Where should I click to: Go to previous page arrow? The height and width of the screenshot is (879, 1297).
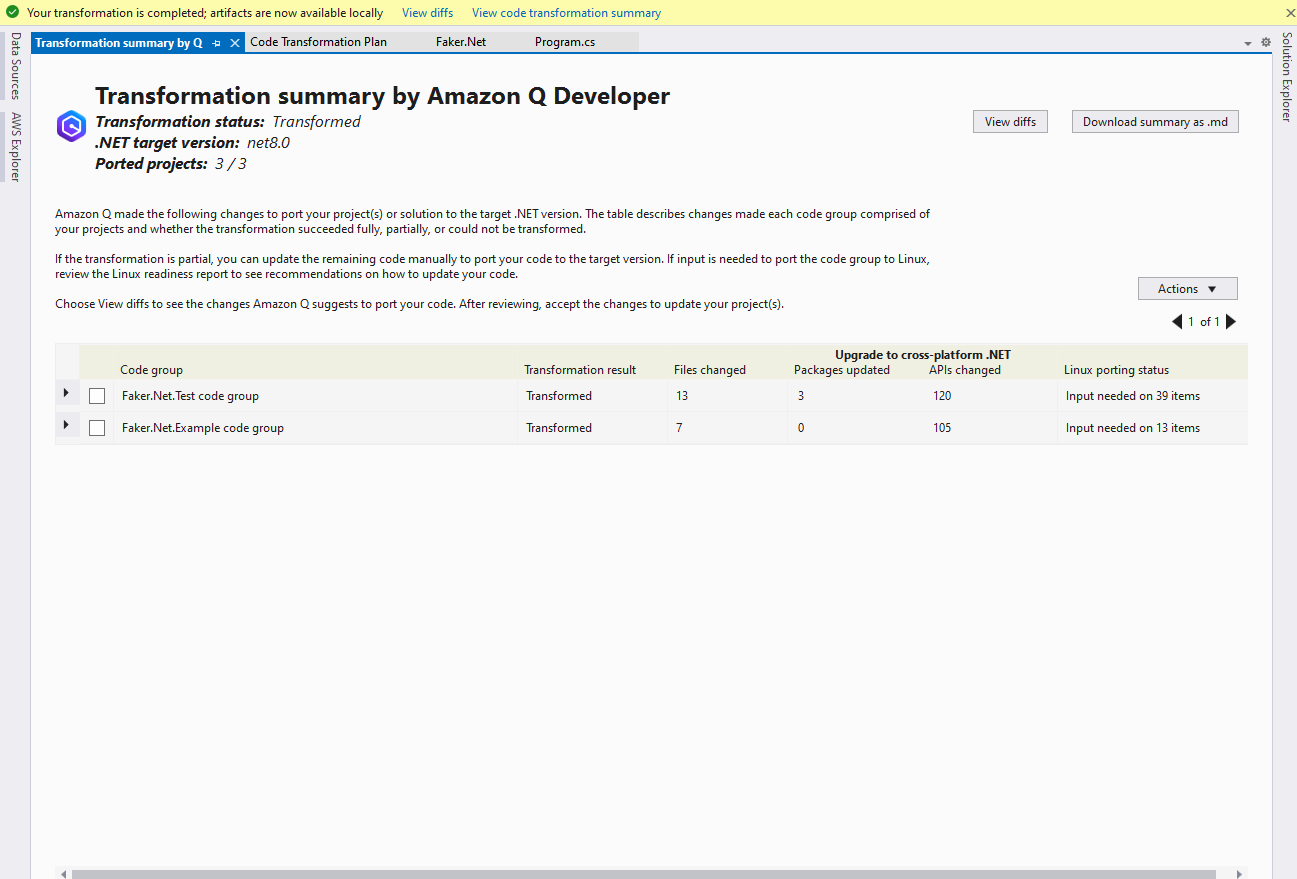point(1177,322)
